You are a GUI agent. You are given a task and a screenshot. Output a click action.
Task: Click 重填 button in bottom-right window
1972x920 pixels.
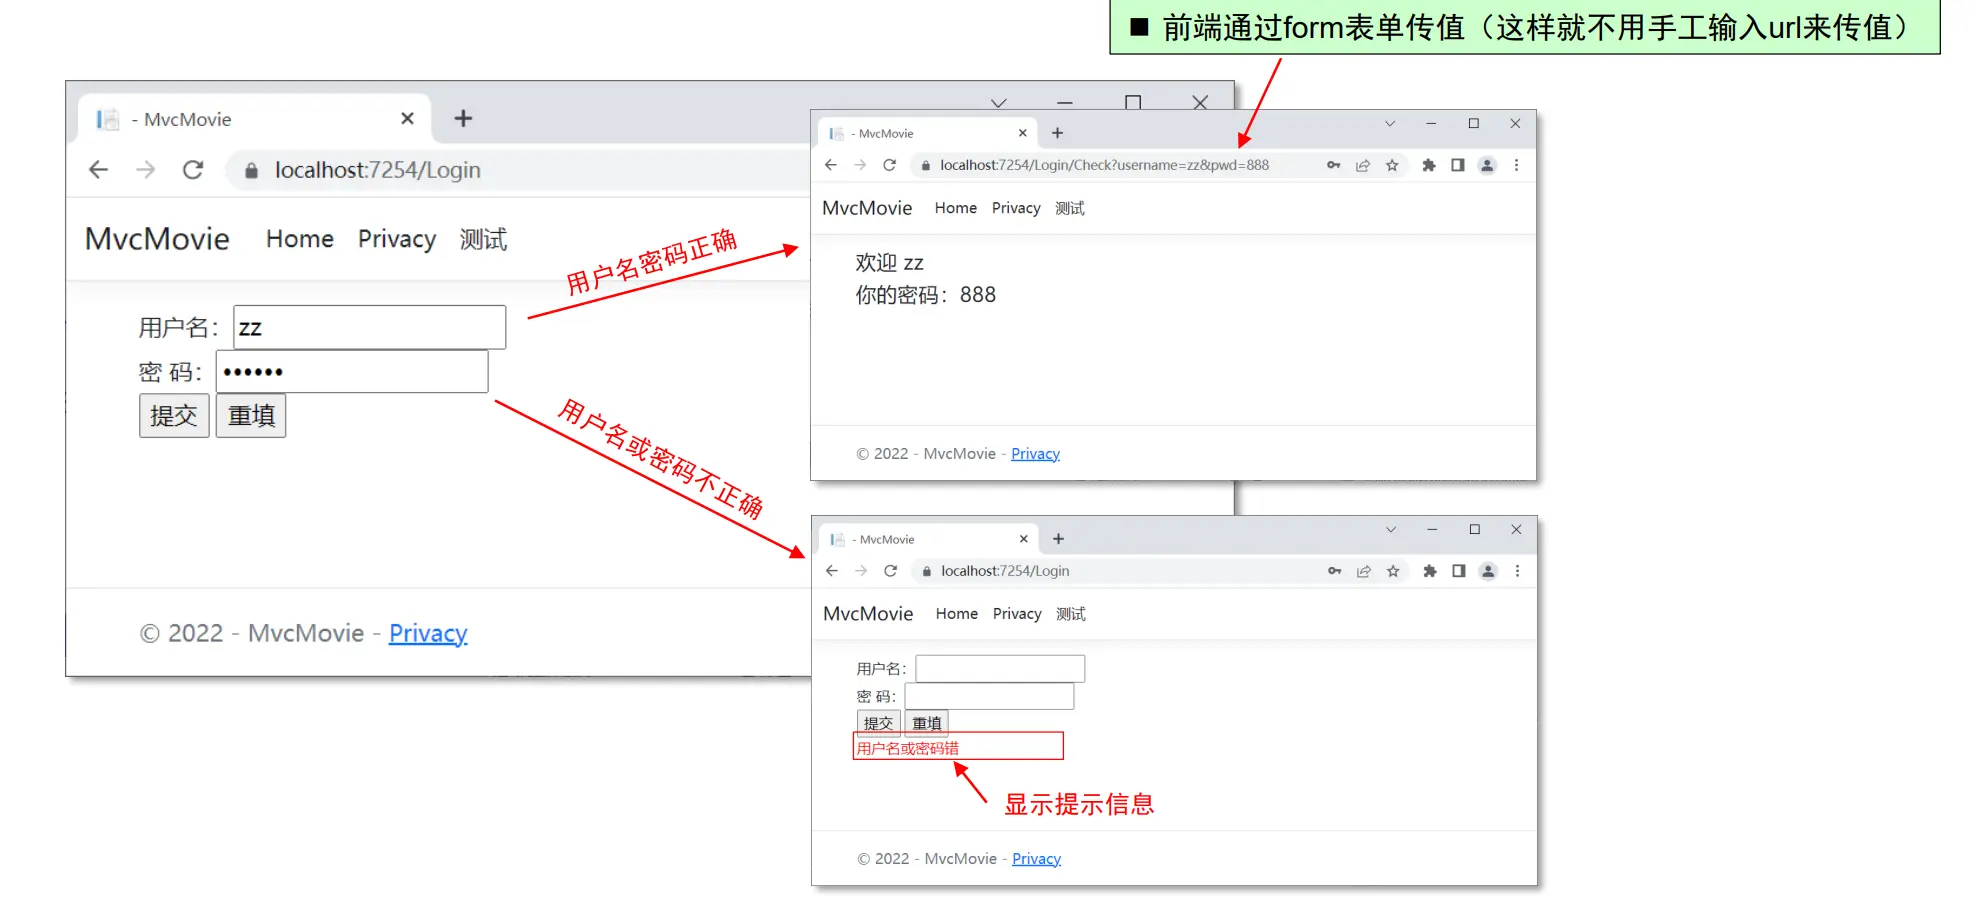[927, 723]
